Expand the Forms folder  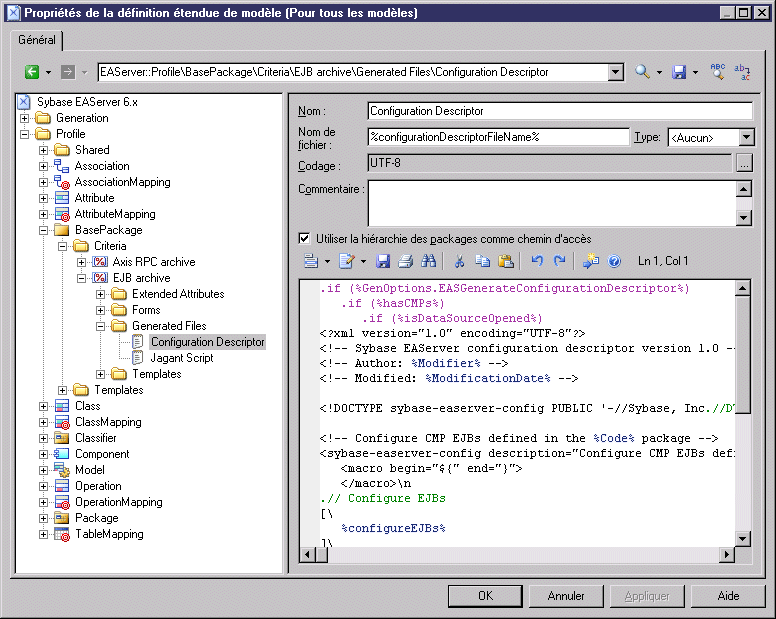[x=100, y=310]
